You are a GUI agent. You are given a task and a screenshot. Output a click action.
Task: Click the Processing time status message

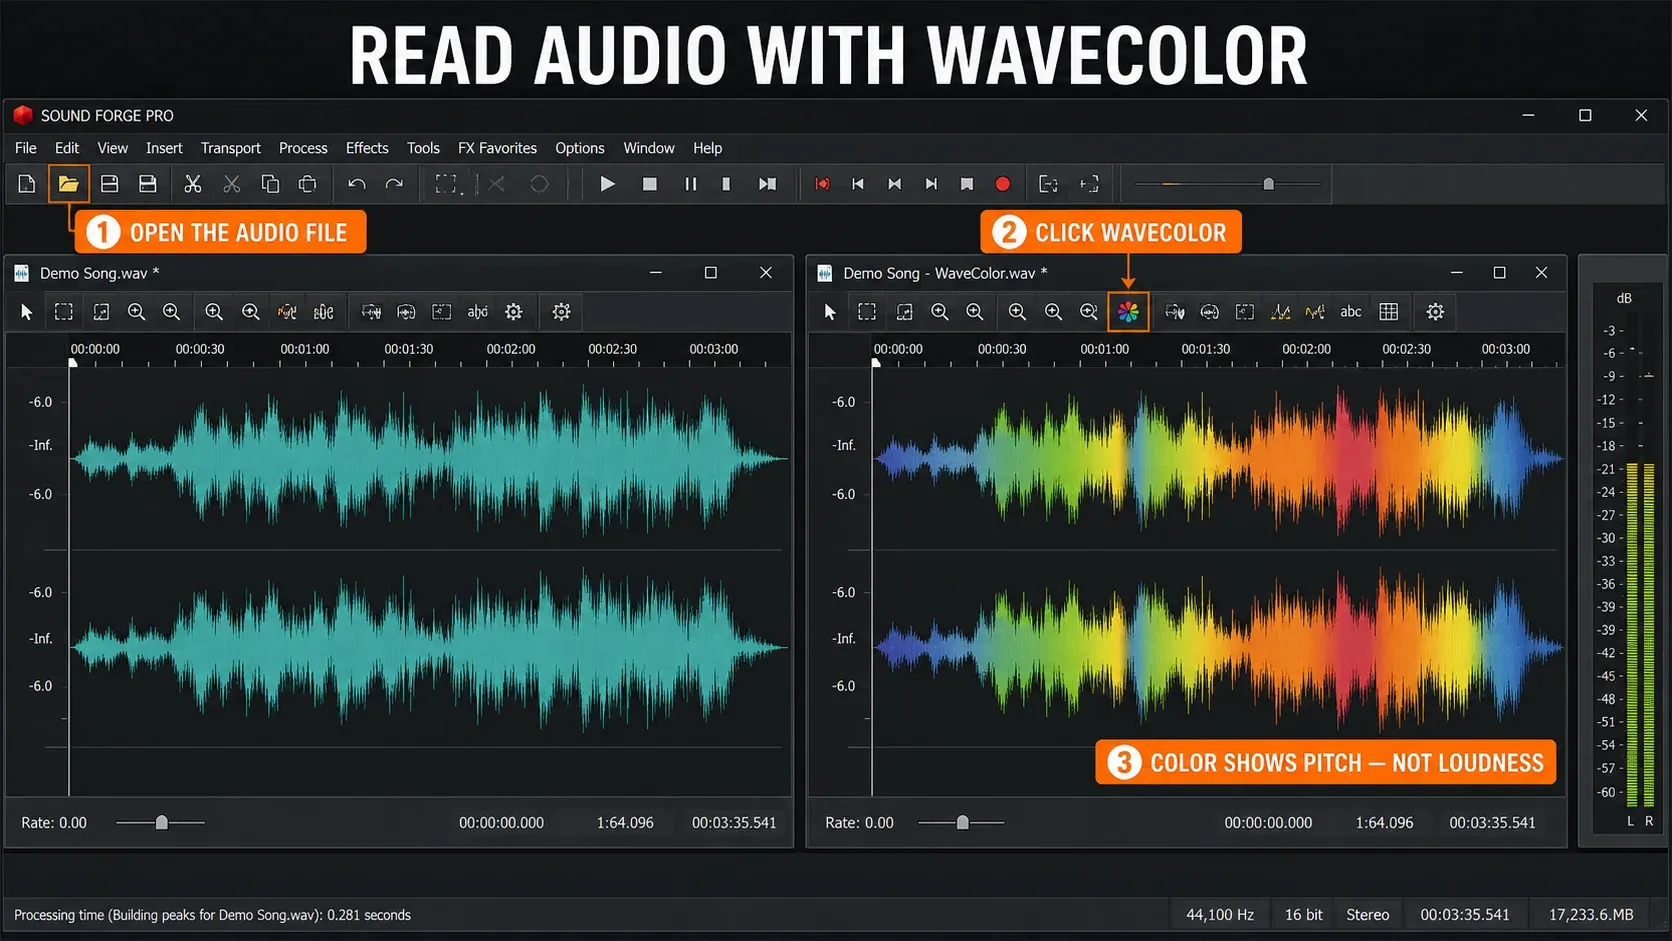click(212, 915)
